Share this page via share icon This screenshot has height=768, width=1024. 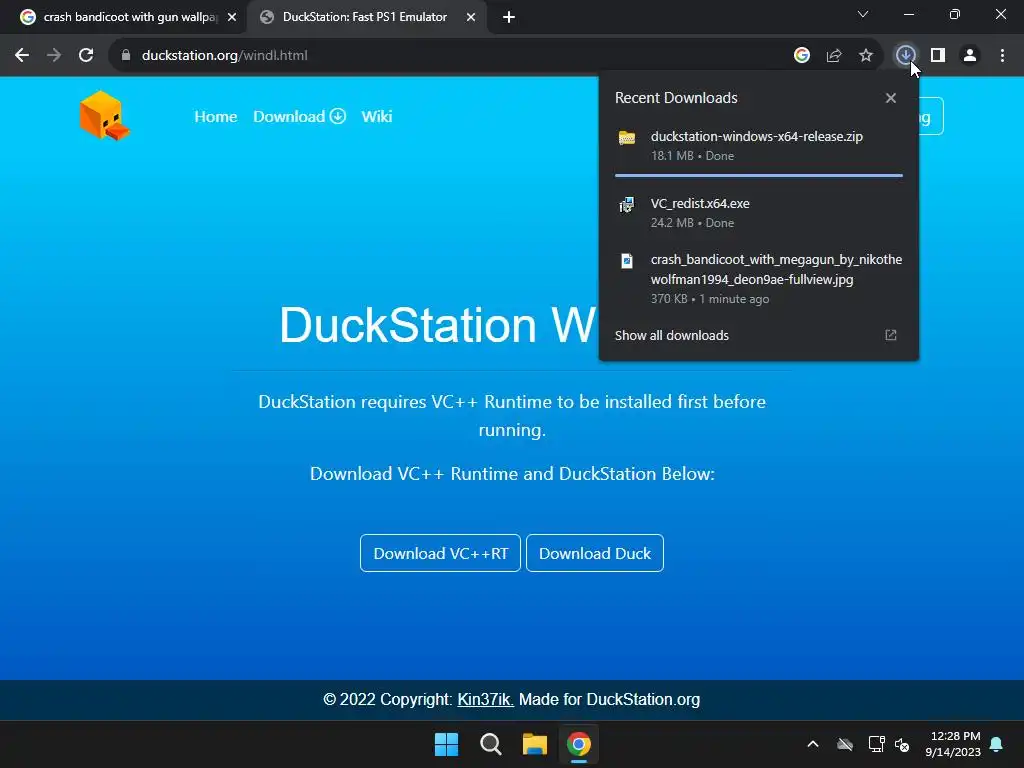[834, 56]
